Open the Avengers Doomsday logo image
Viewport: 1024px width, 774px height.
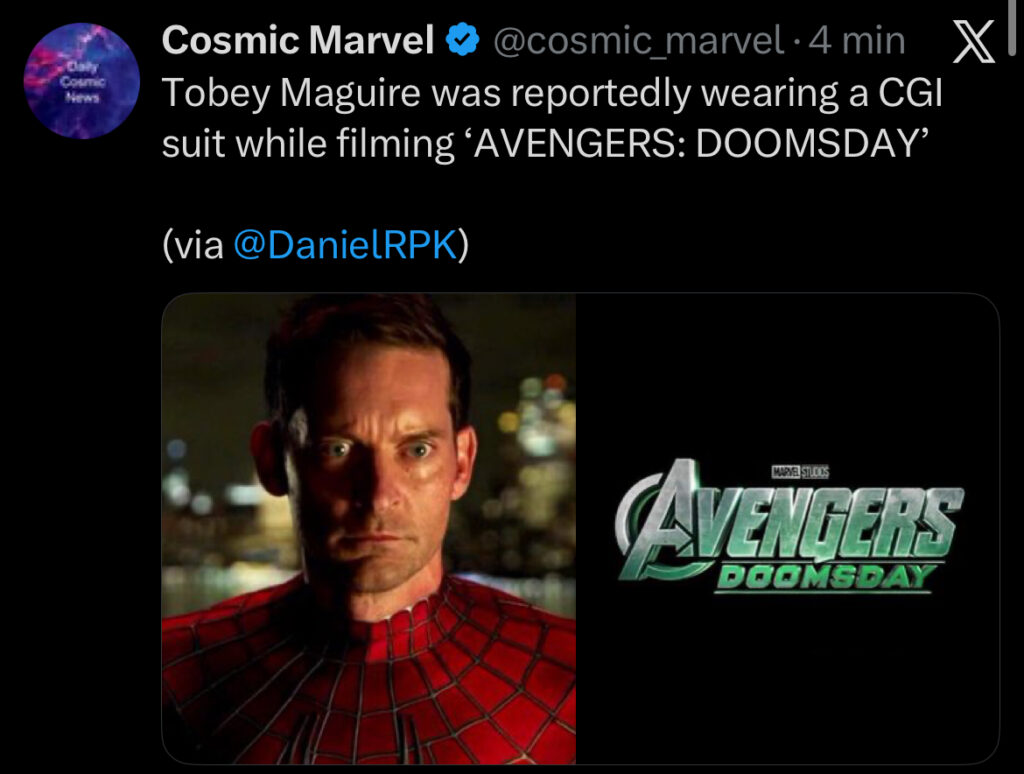tap(788, 528)
